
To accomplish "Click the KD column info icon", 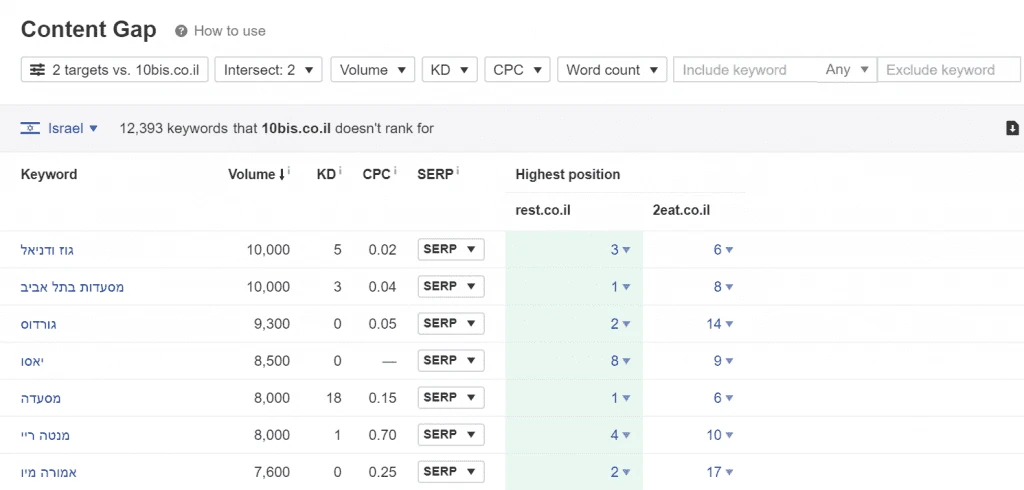I will point(340,171).
